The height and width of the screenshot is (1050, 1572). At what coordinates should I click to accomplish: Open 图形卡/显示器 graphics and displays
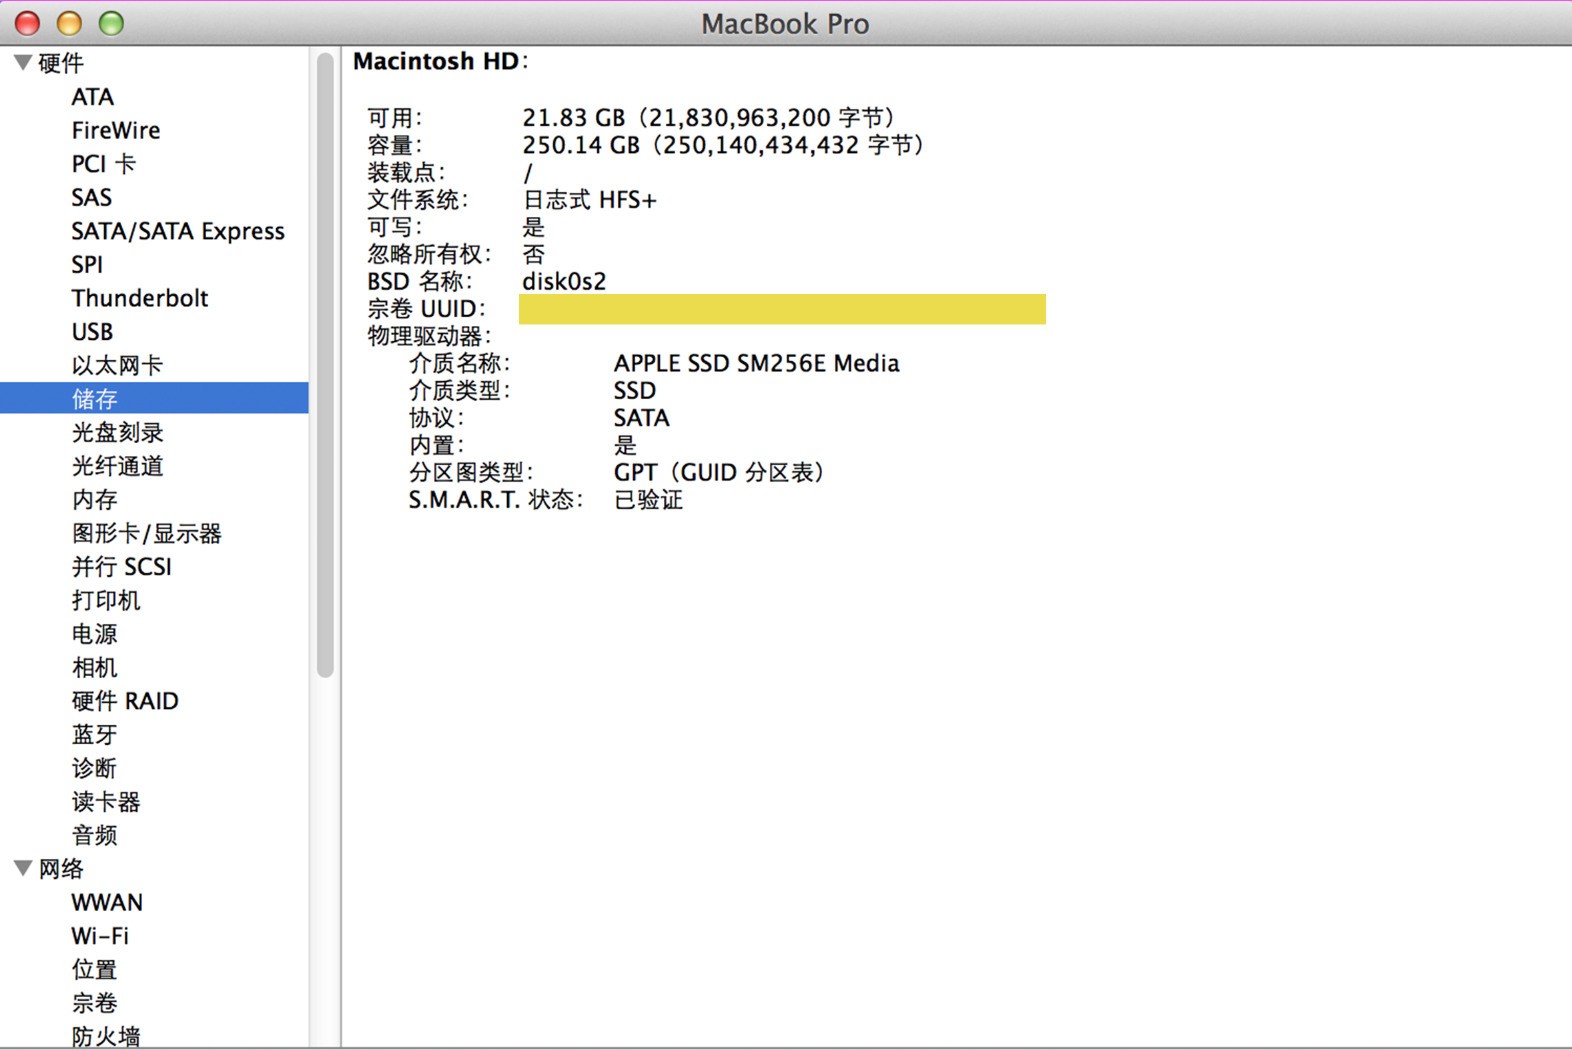click(146, 533)
